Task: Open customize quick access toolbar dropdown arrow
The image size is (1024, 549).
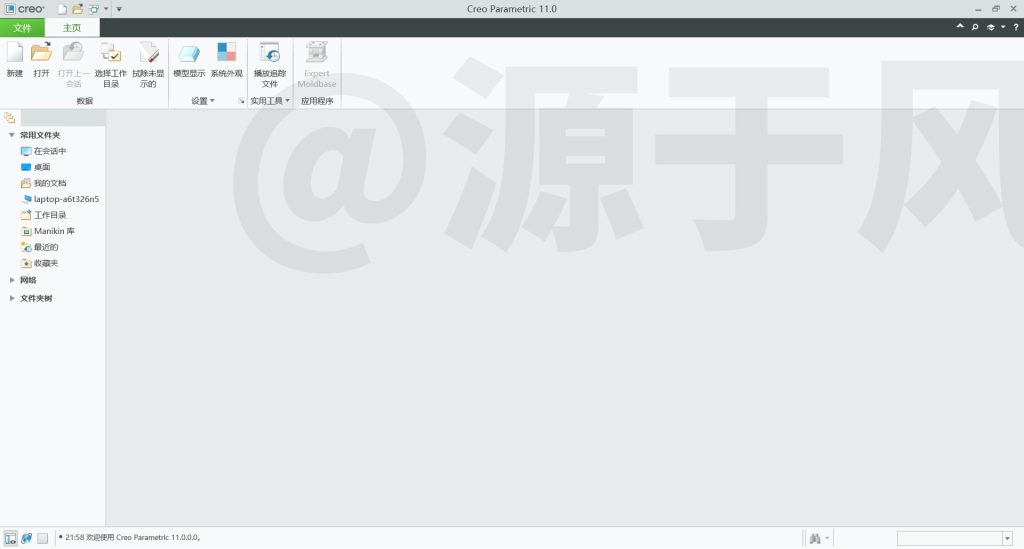Action: 119,9
